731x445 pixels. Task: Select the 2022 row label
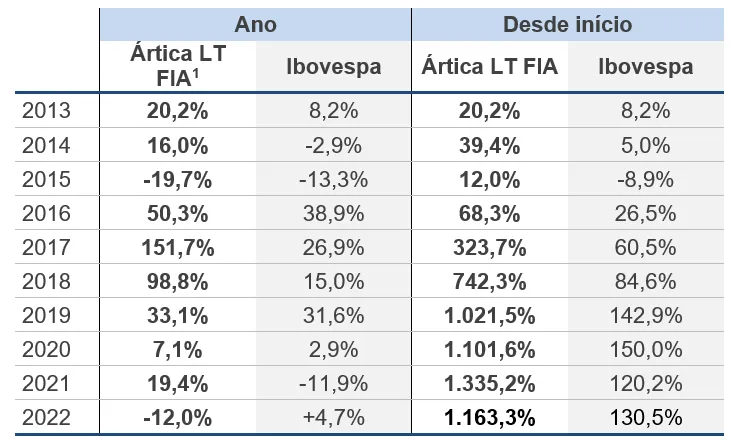point(47,419)
